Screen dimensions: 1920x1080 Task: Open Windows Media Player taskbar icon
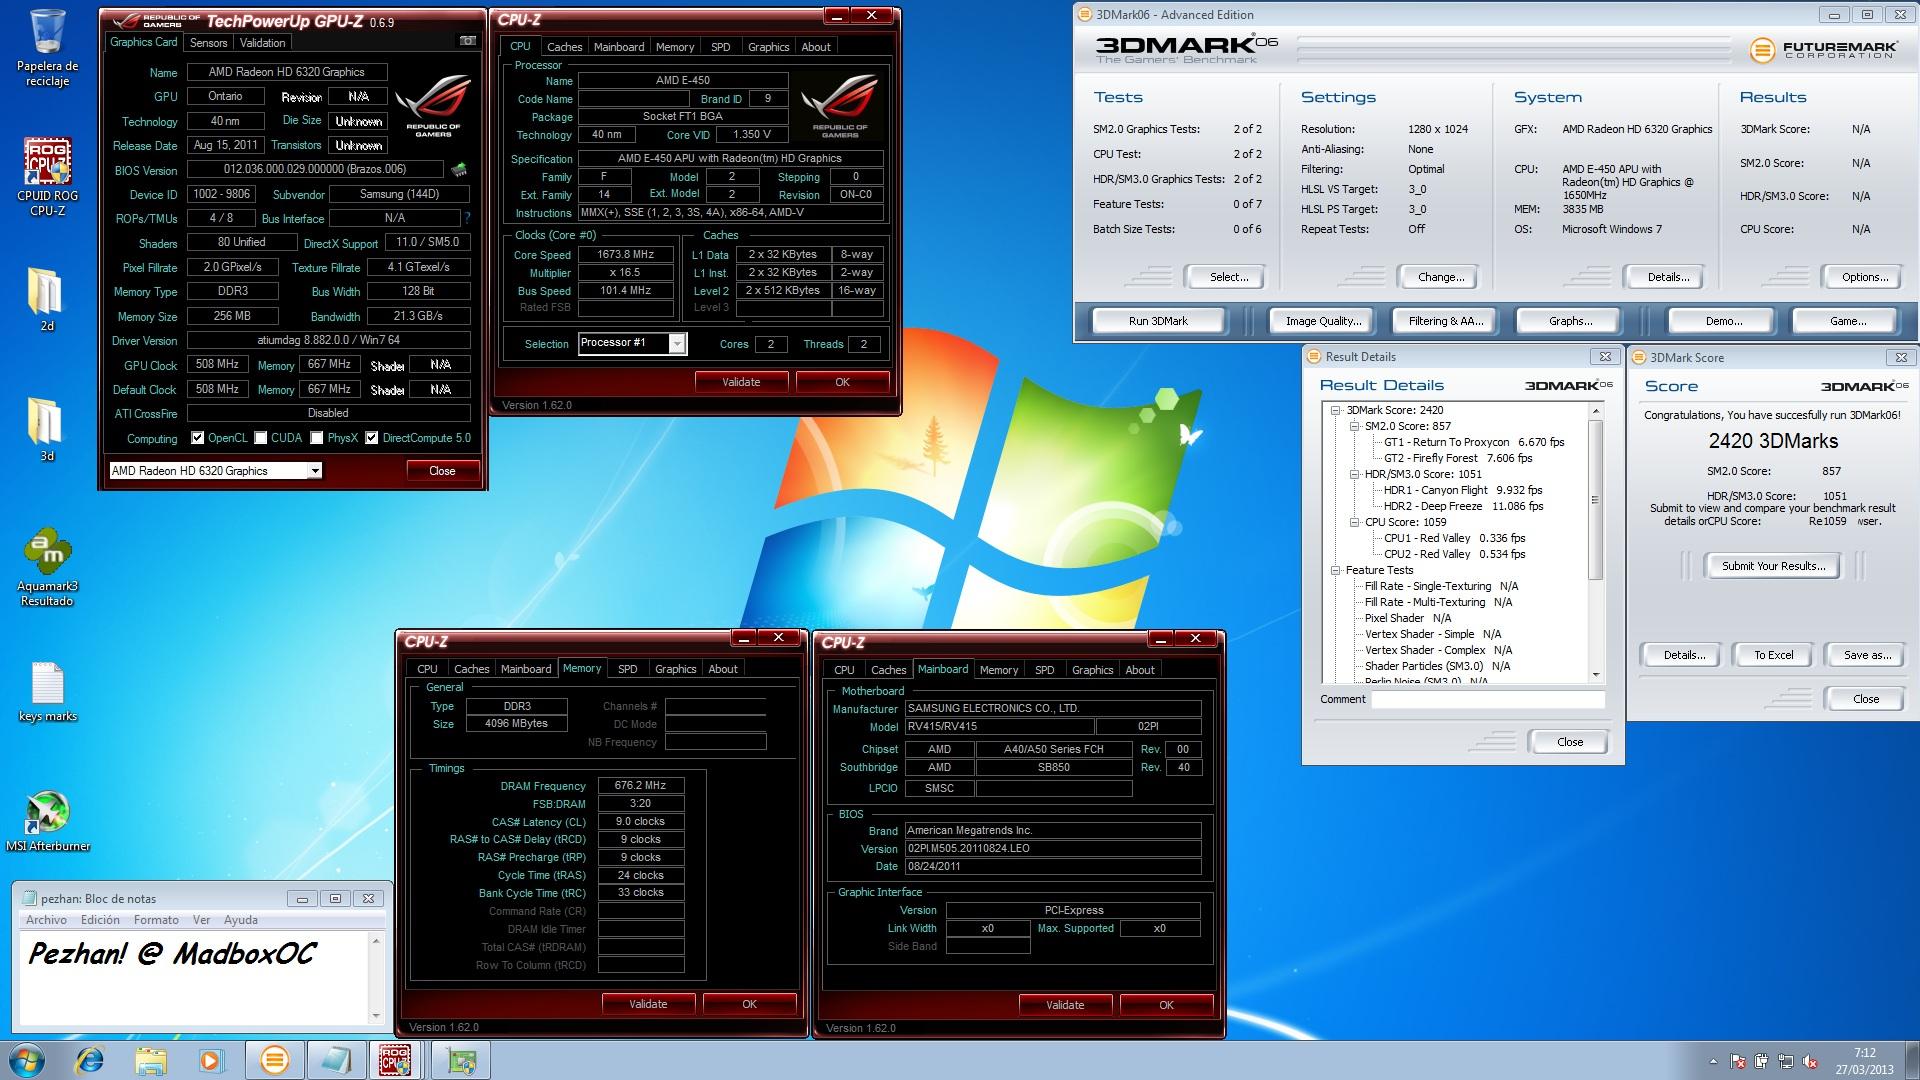(x=212, y=1059)
